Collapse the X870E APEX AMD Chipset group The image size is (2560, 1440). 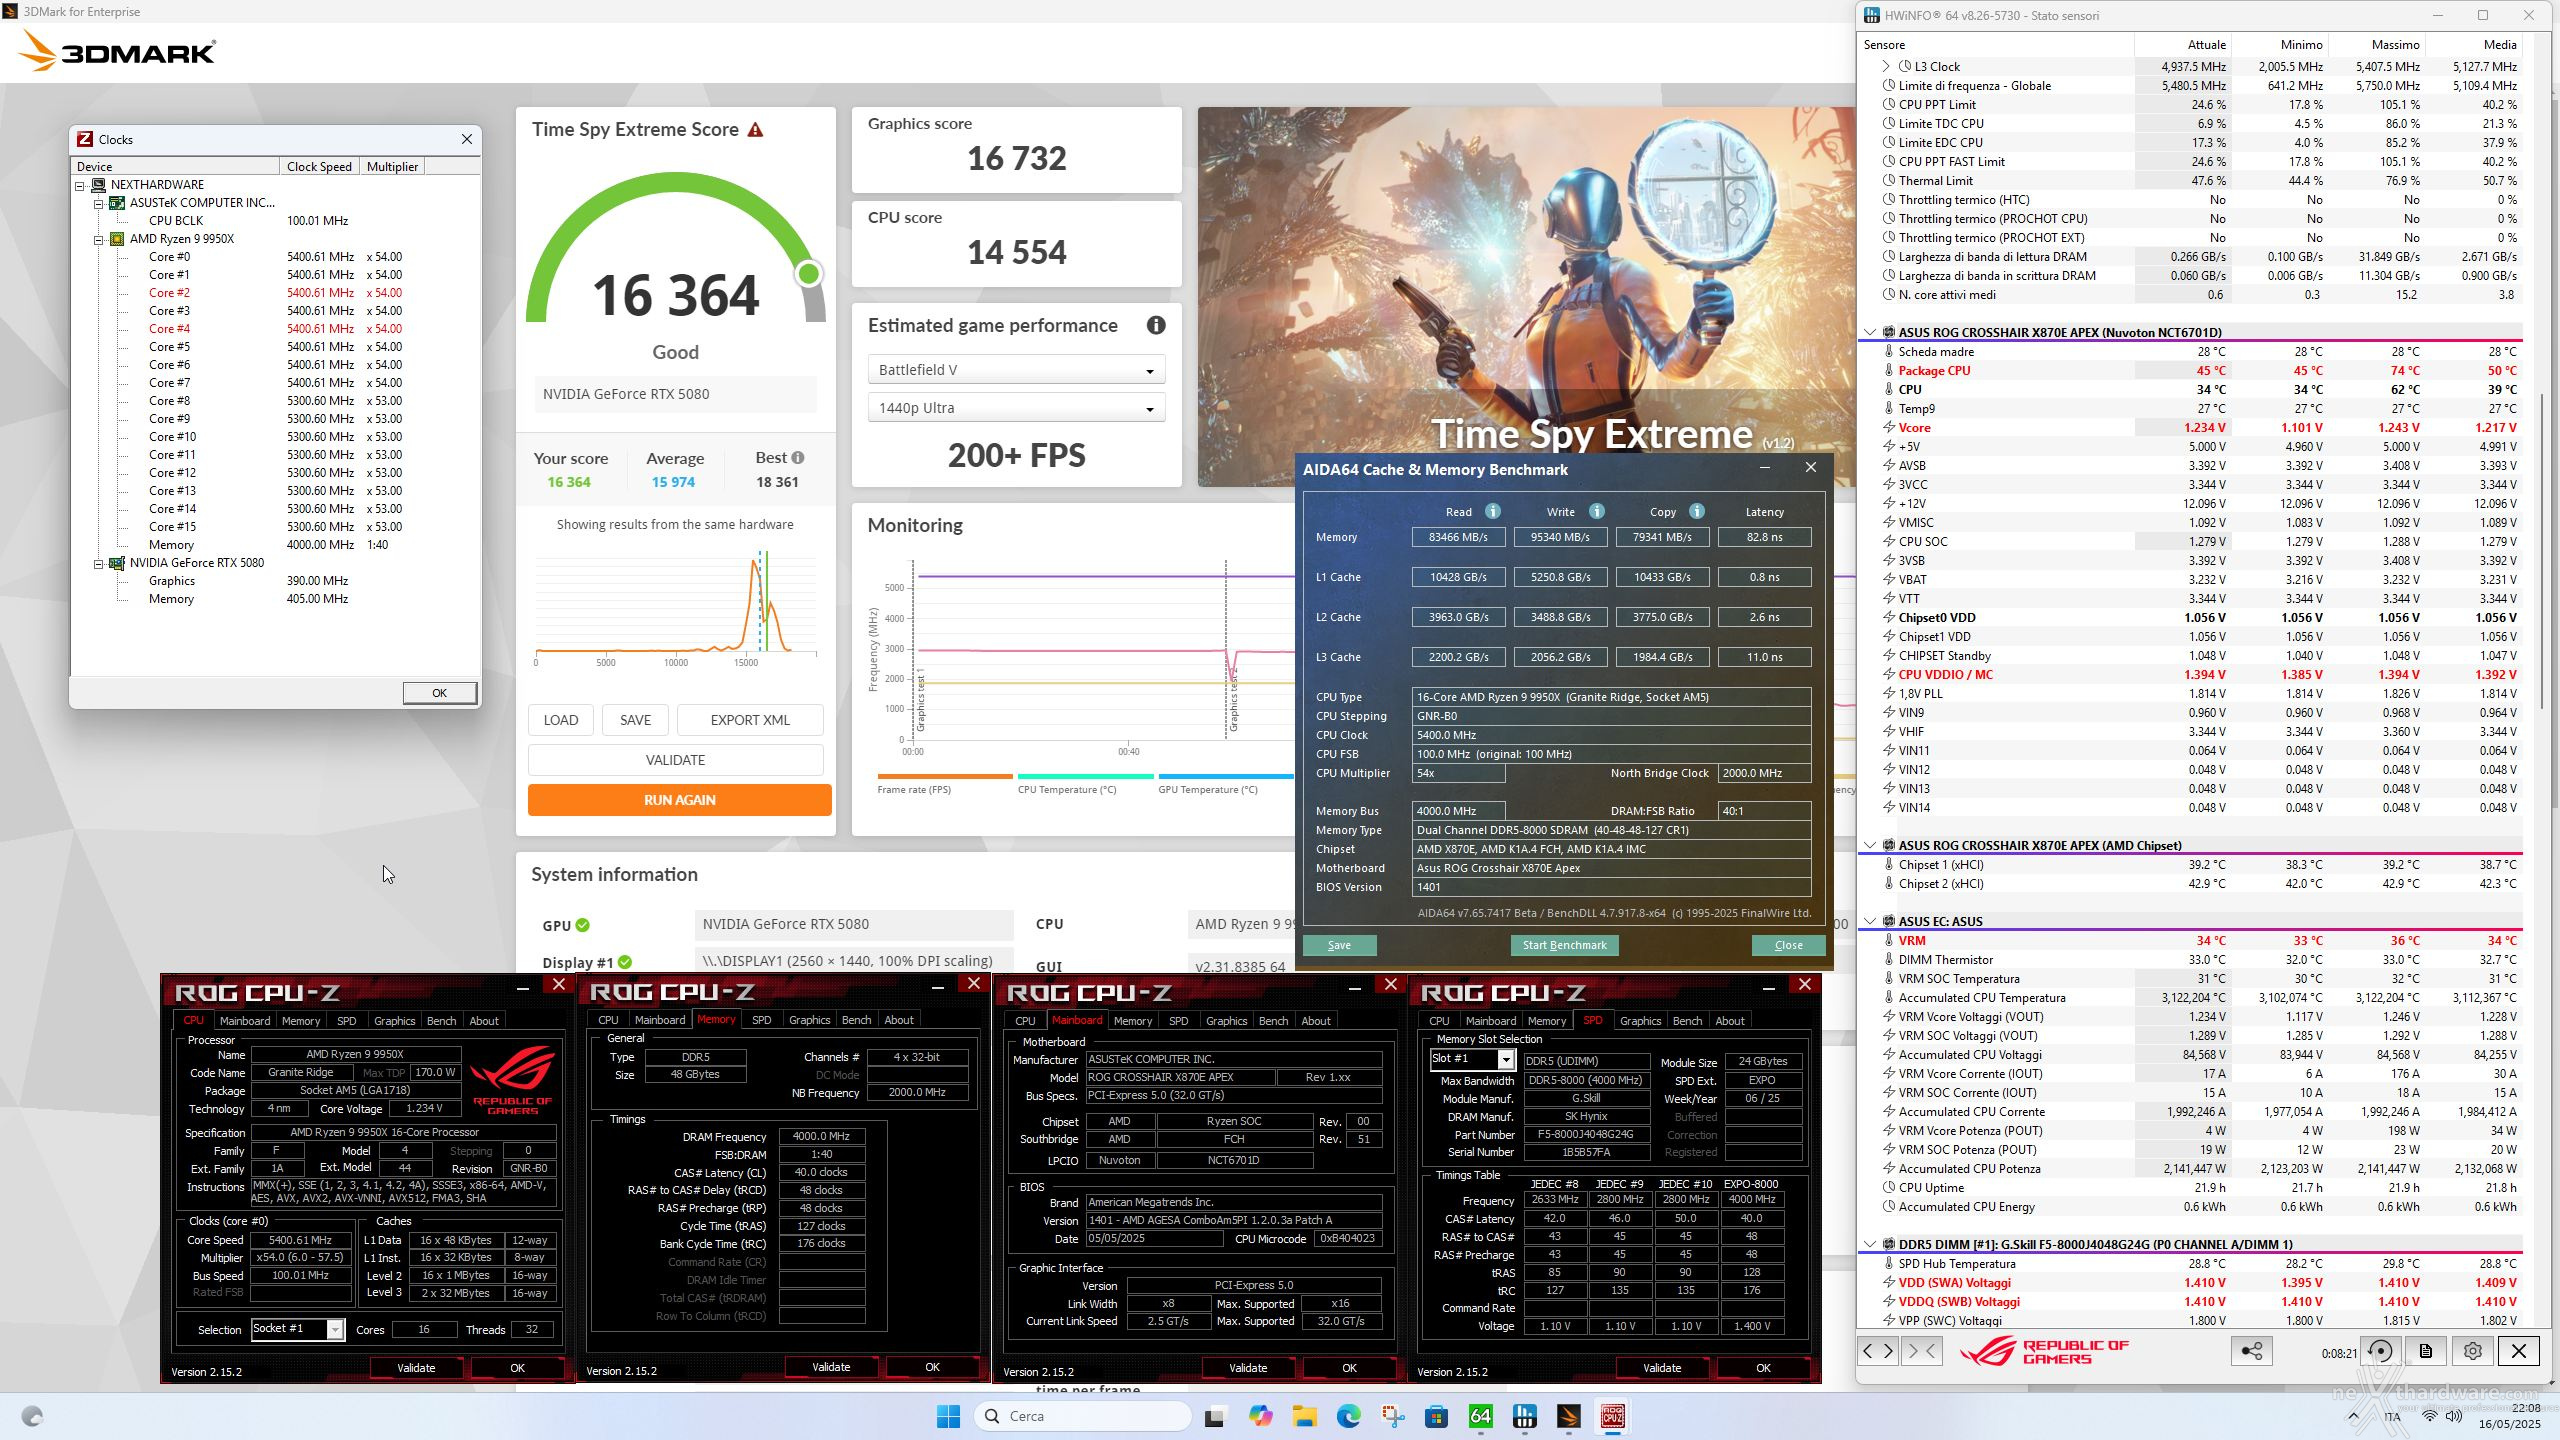(1870, 846)
